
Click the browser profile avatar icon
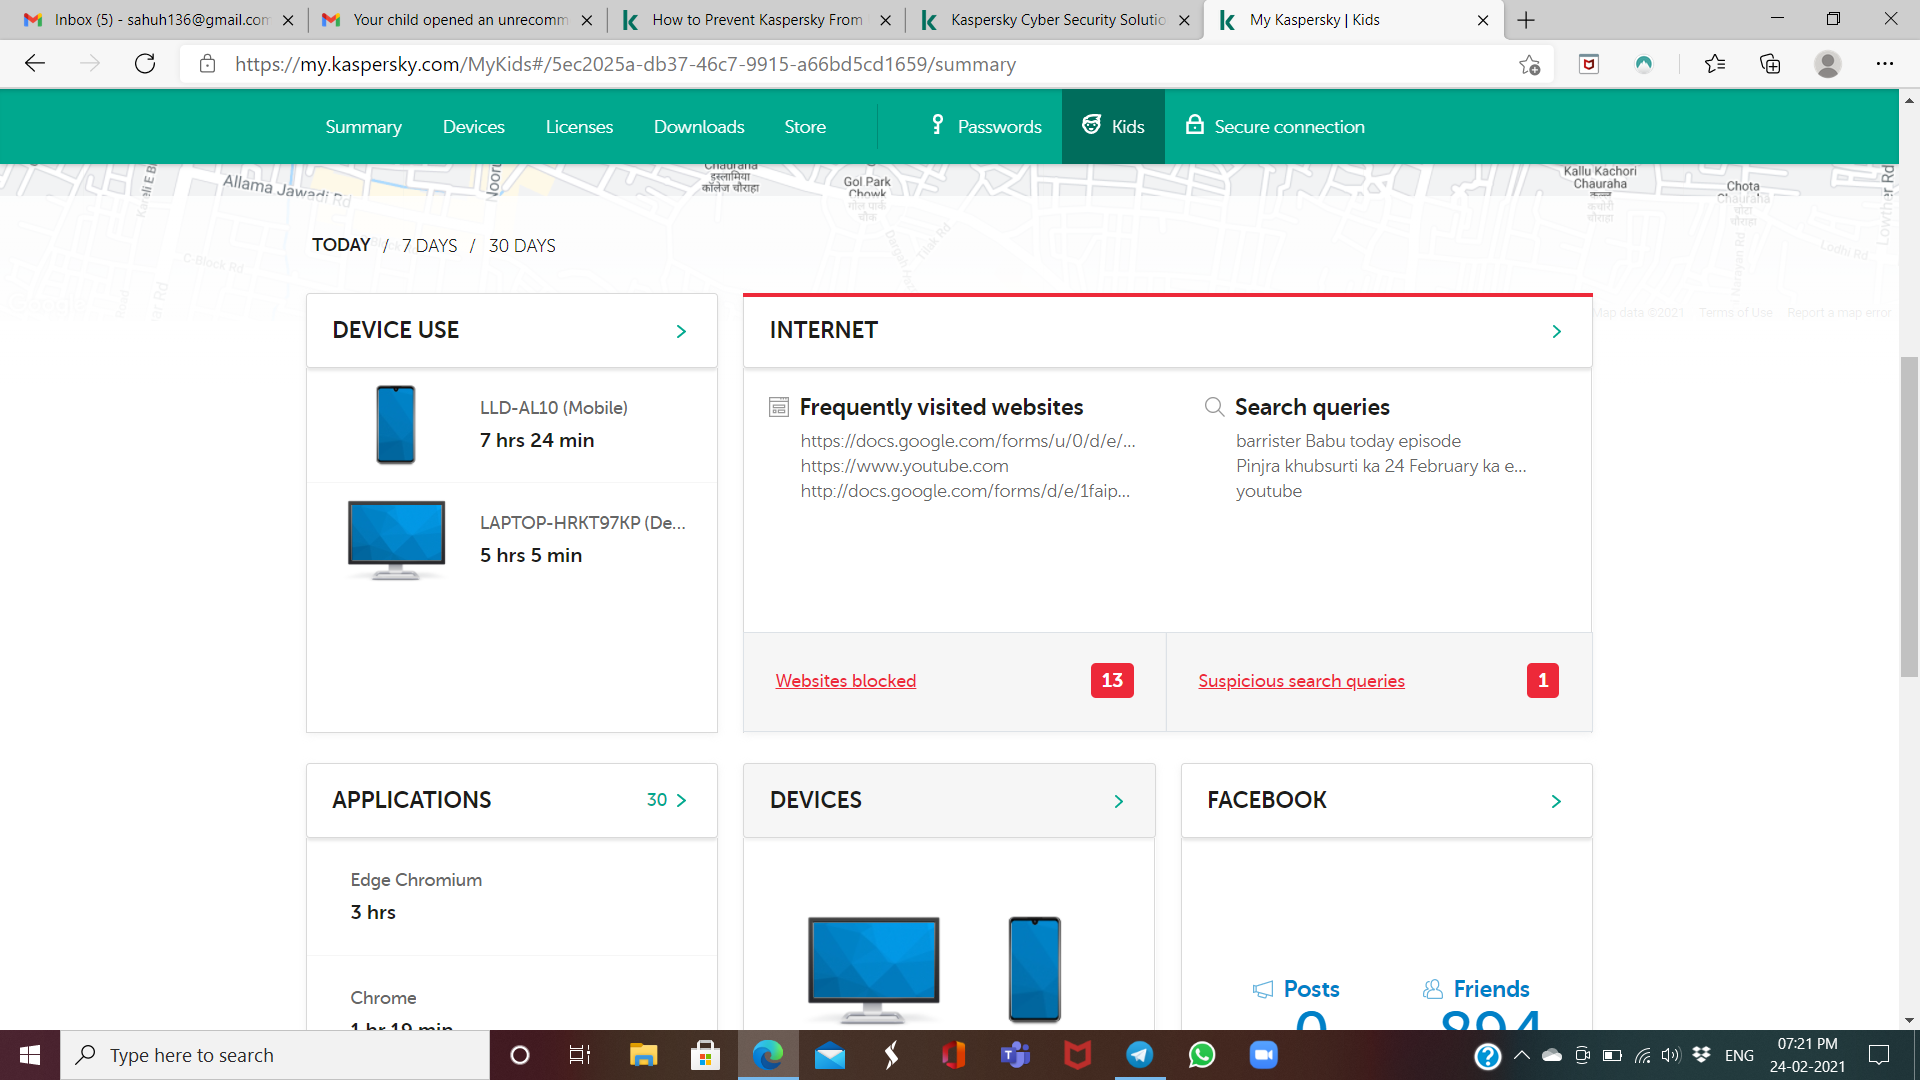pyautogui.click(x=1827, y=64)
